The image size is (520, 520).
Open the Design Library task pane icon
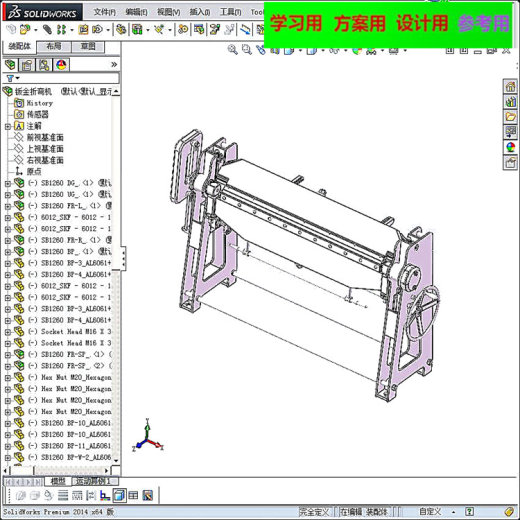coord(510,102)
